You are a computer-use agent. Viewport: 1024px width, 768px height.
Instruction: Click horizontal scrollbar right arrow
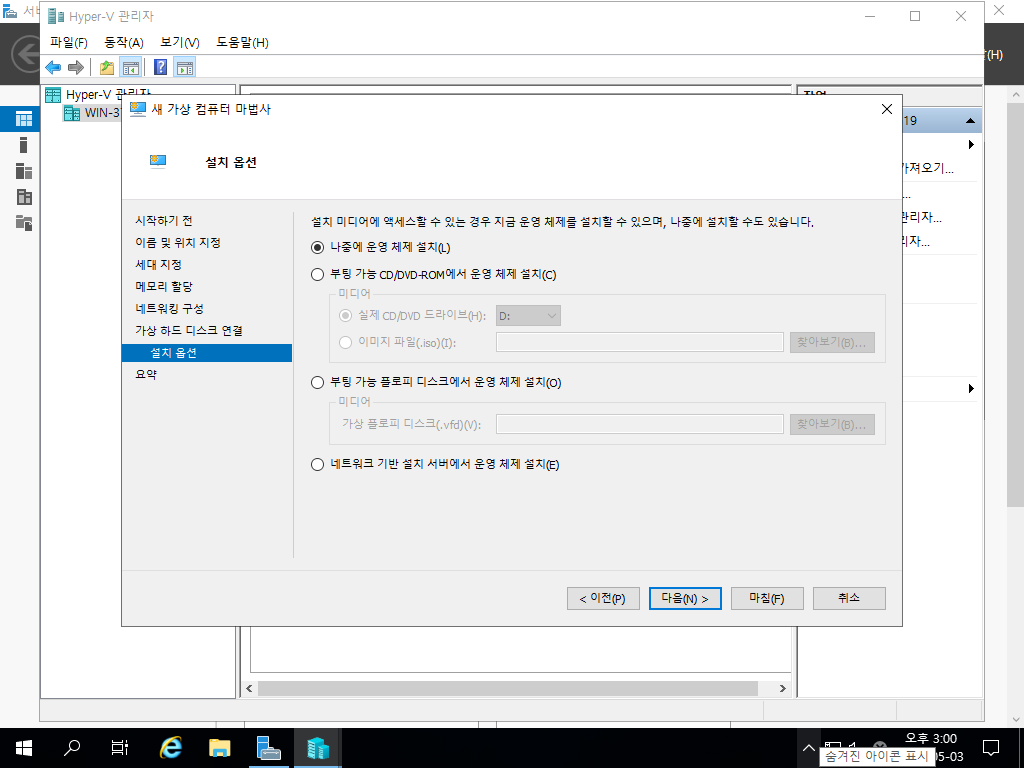(782, 688)
